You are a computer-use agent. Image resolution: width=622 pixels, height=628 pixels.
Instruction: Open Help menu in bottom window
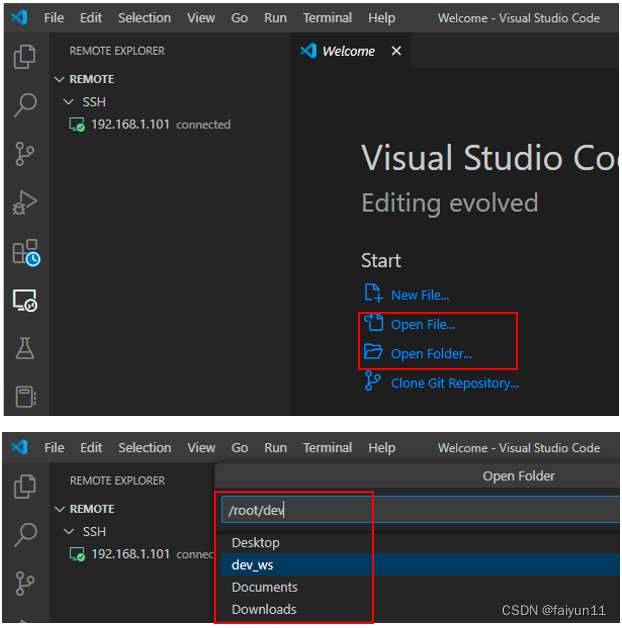pos(382,447)
